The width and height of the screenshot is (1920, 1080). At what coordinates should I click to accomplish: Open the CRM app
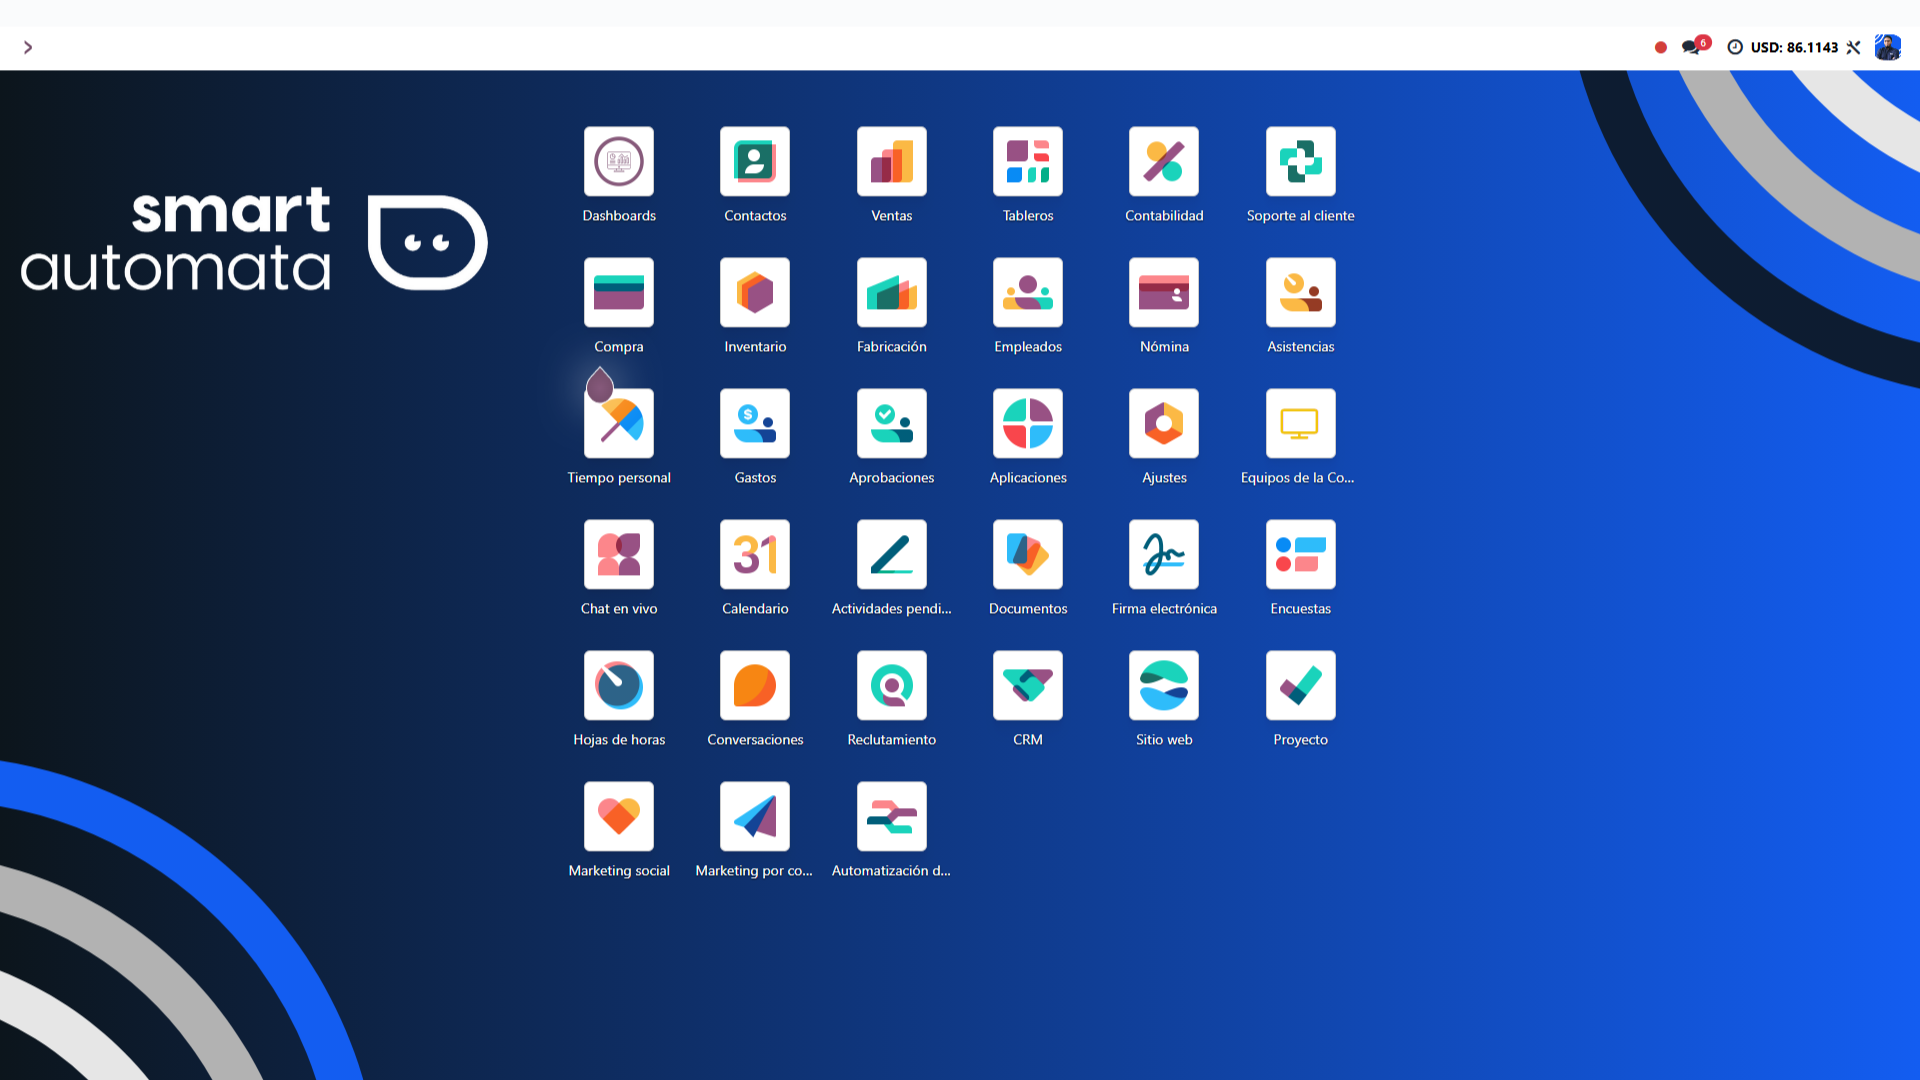(x=1028, y=685)
